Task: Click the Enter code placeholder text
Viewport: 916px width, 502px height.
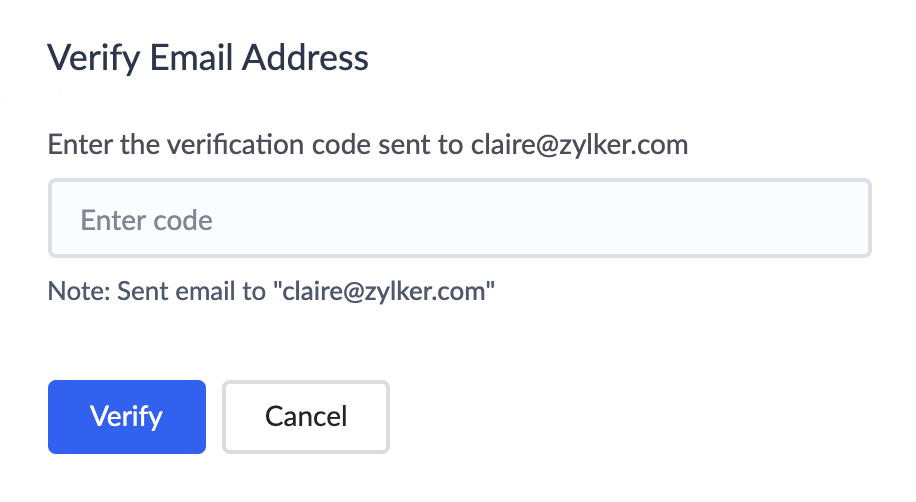Action: pos(147,220)
